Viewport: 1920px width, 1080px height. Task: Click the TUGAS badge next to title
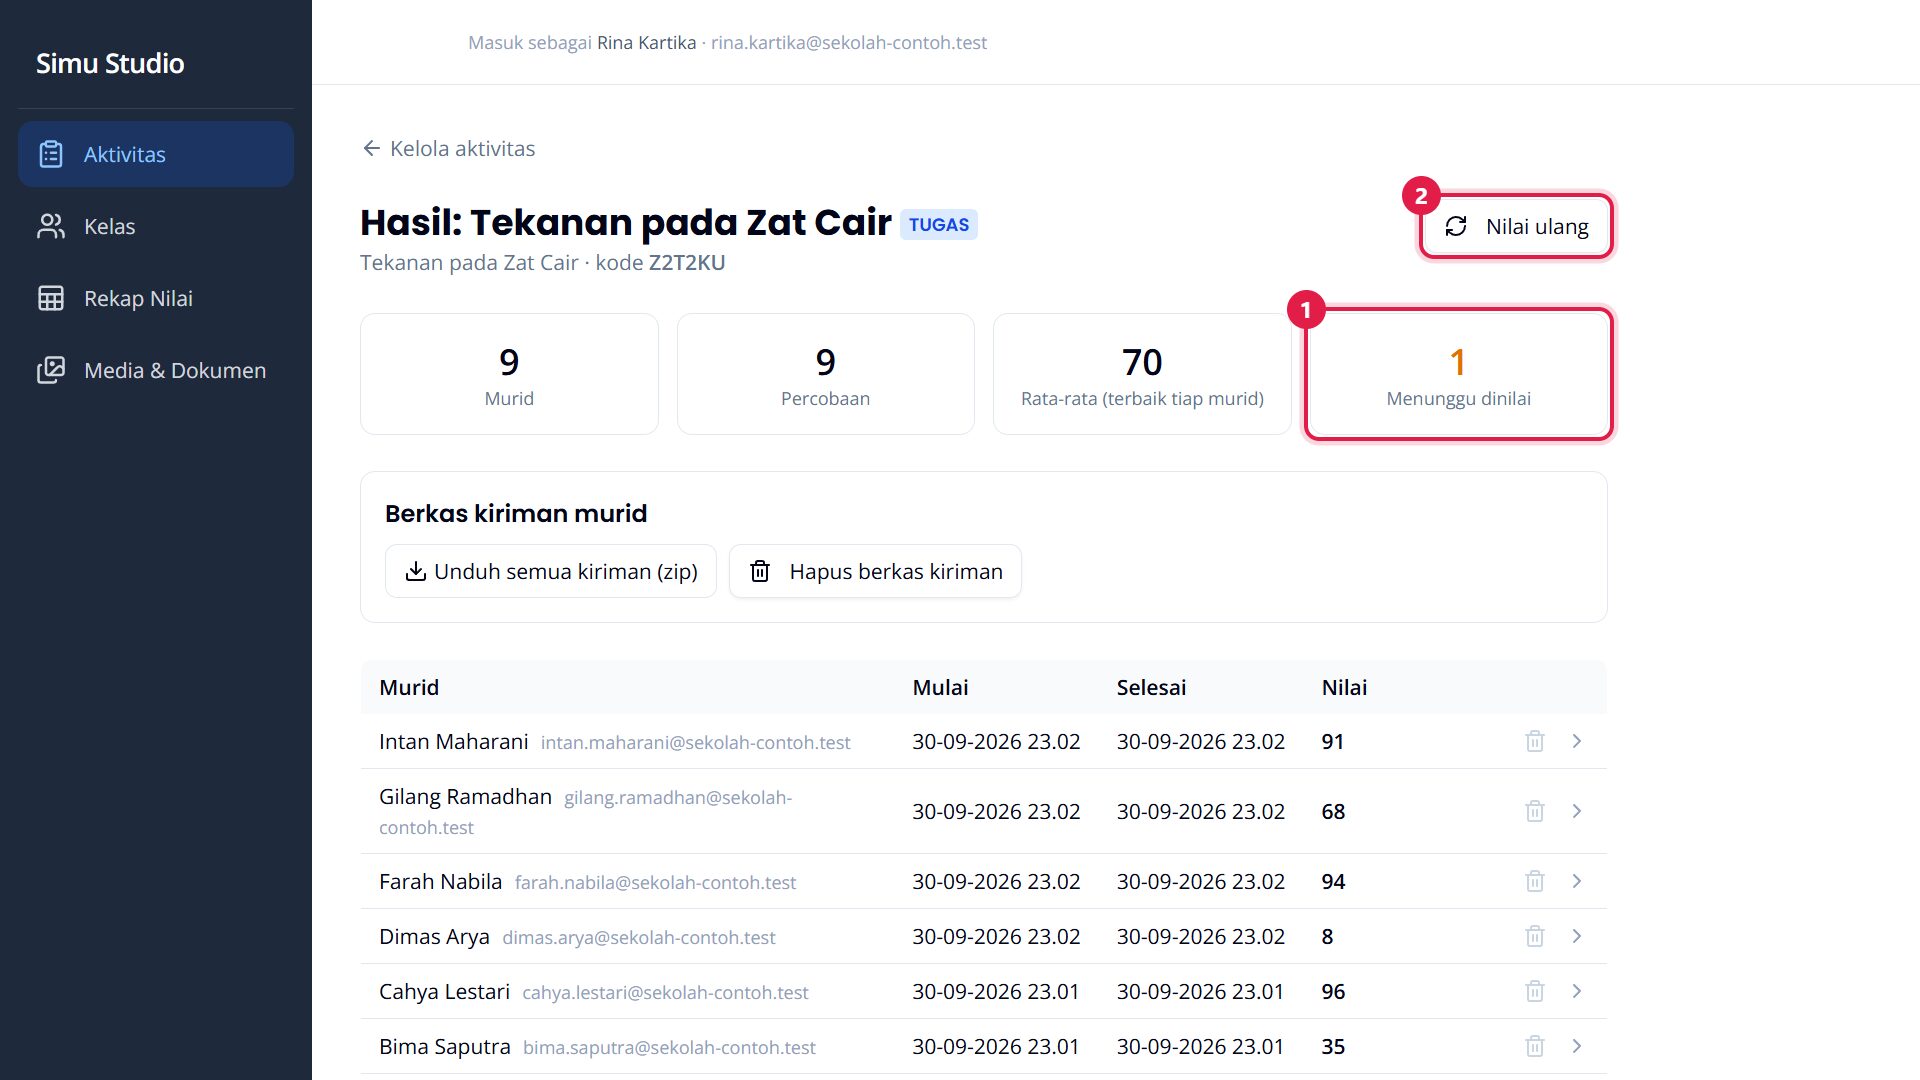point(939,225)
